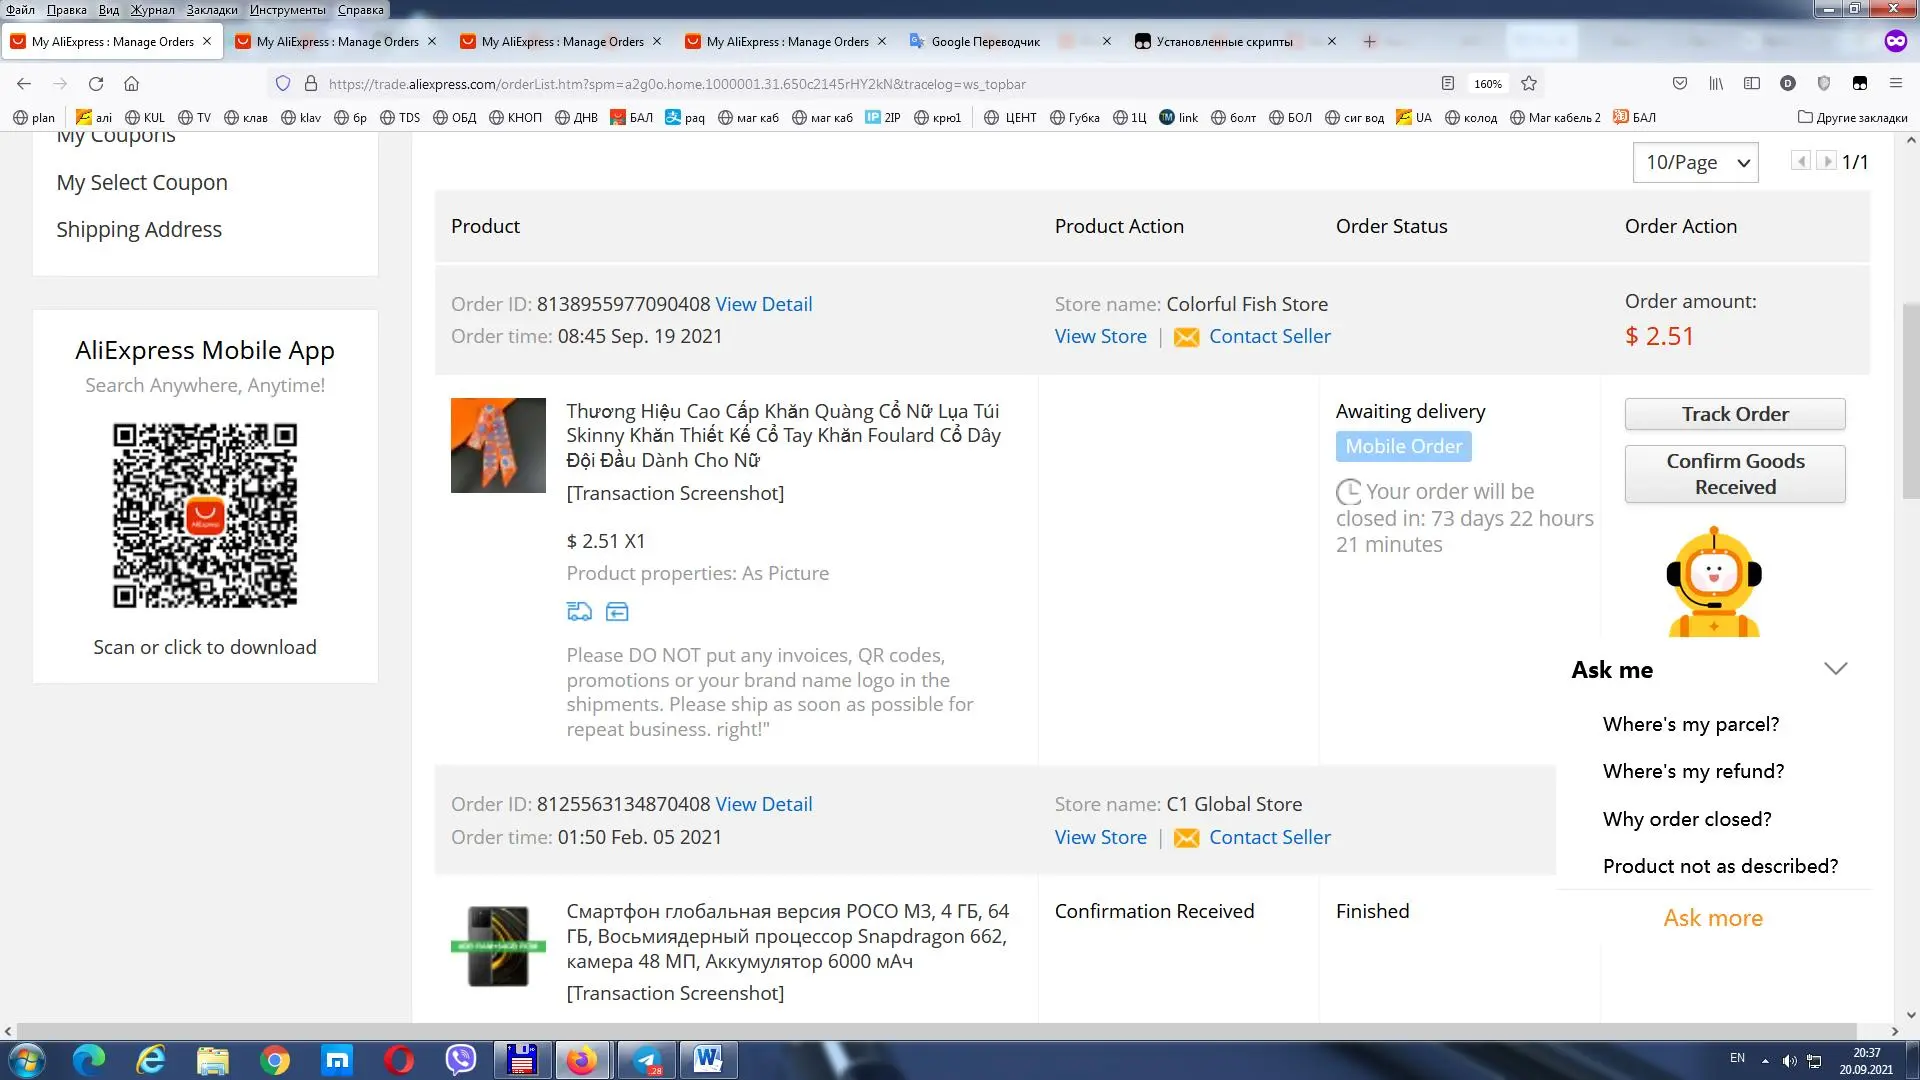Ask "Where's my refund?"

tap(1693, 771)
